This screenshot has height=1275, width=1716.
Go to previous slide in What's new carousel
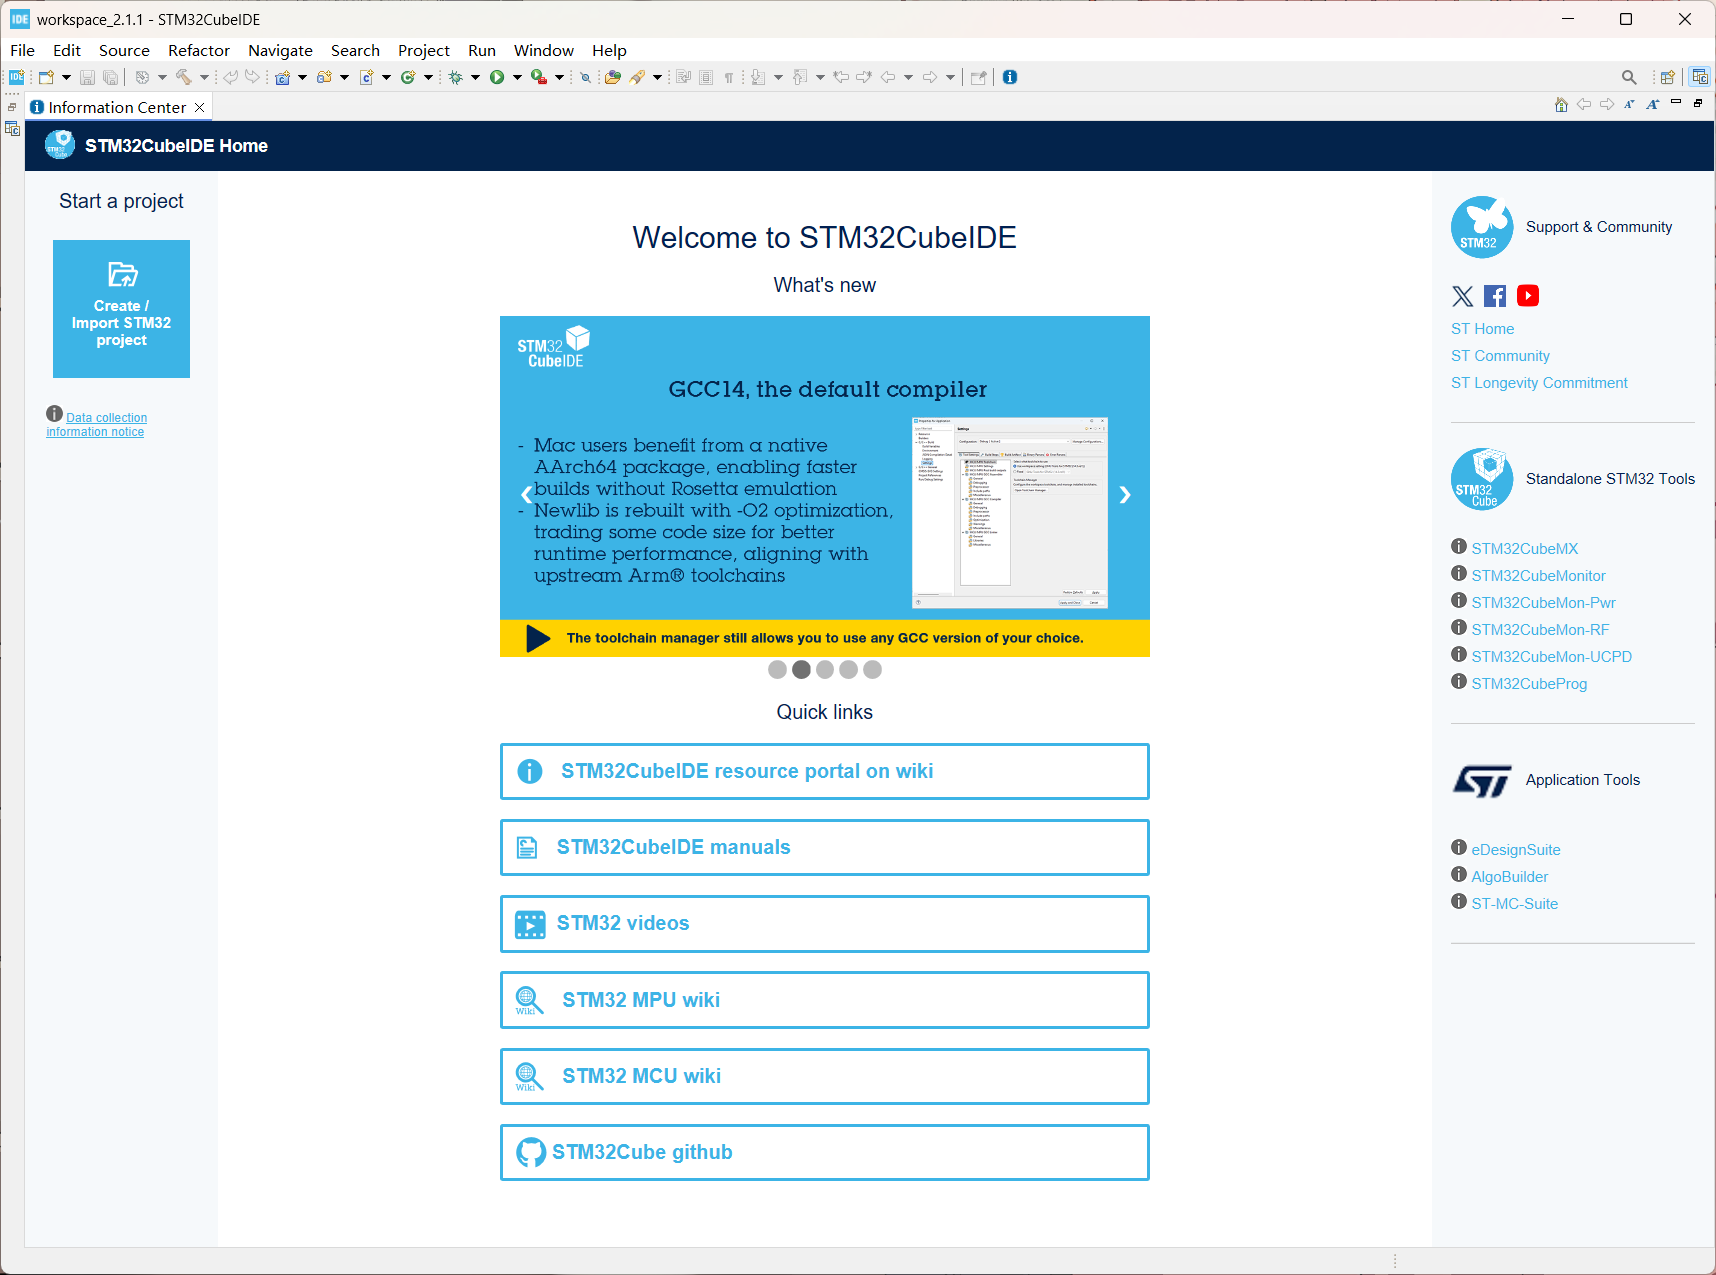(x=526, y=494)
